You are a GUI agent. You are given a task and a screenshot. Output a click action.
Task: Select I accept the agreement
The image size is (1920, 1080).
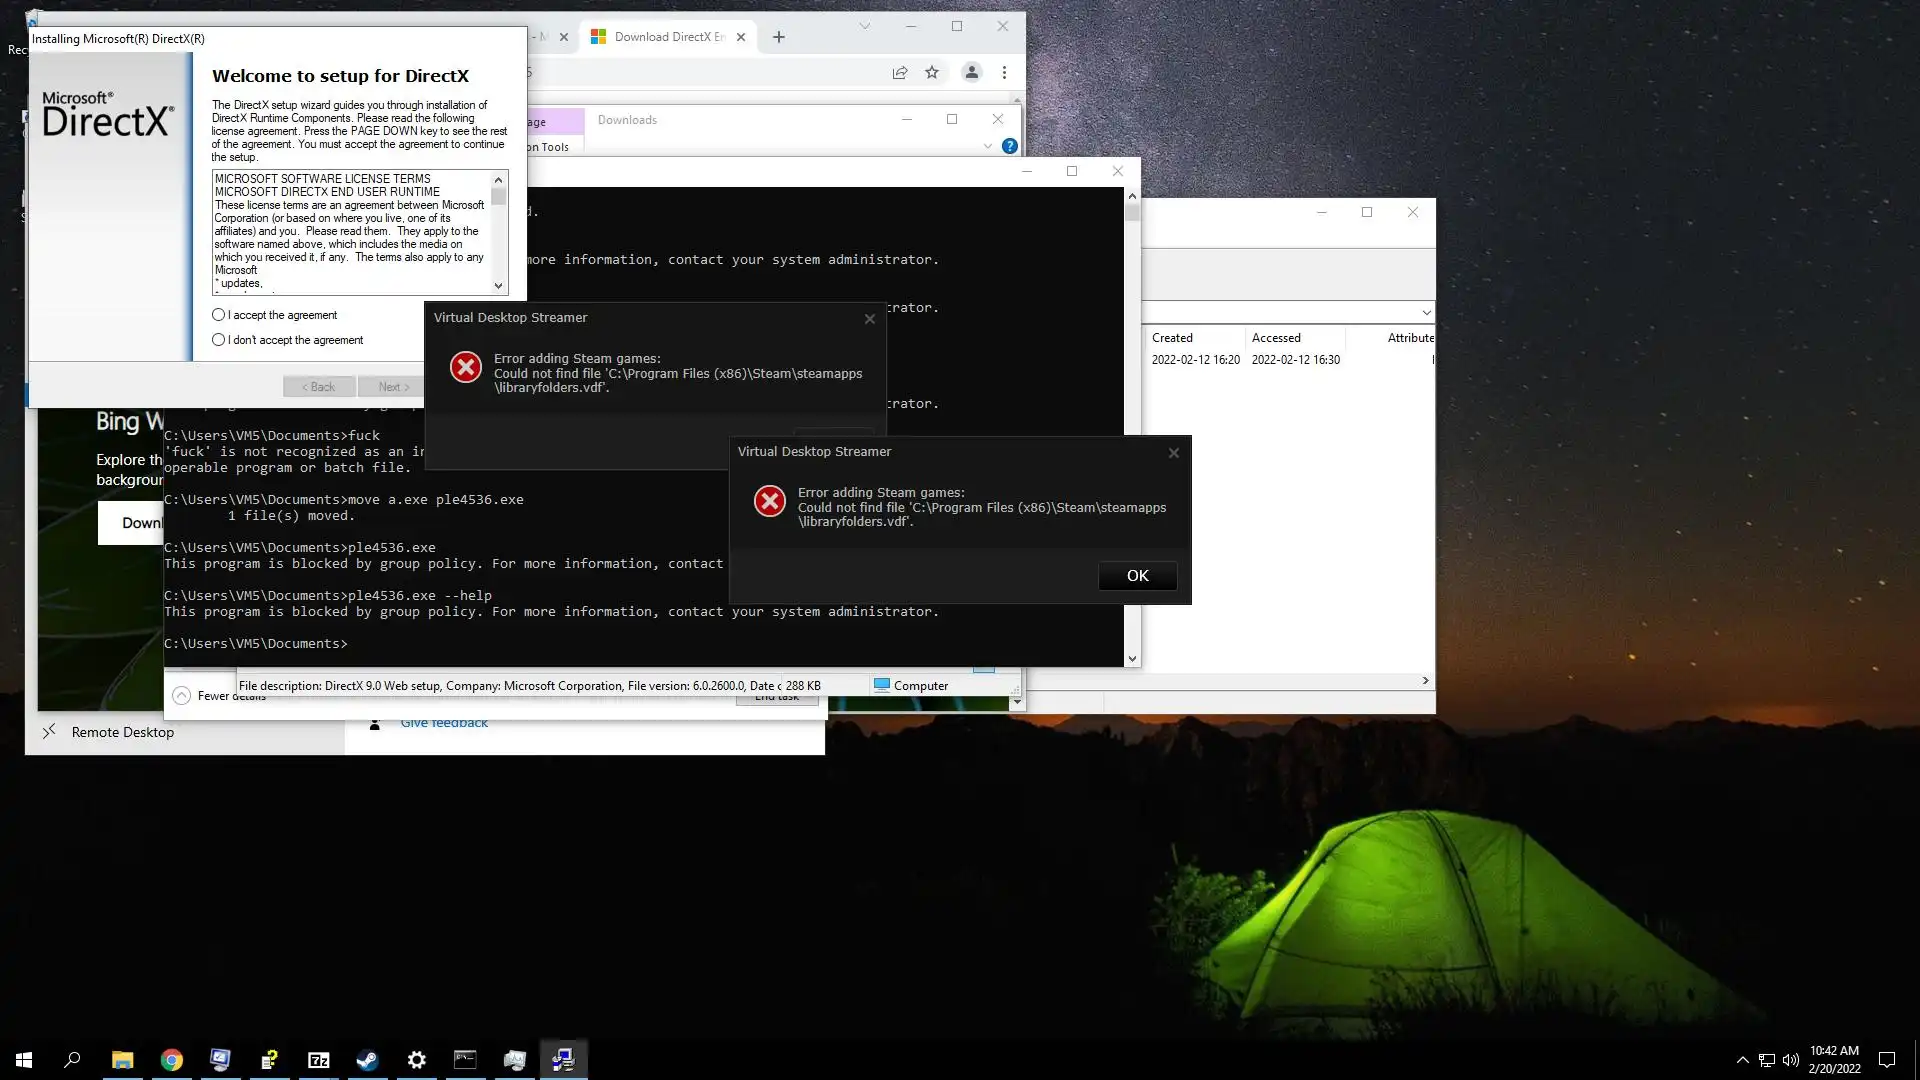[x=218, y=315]
